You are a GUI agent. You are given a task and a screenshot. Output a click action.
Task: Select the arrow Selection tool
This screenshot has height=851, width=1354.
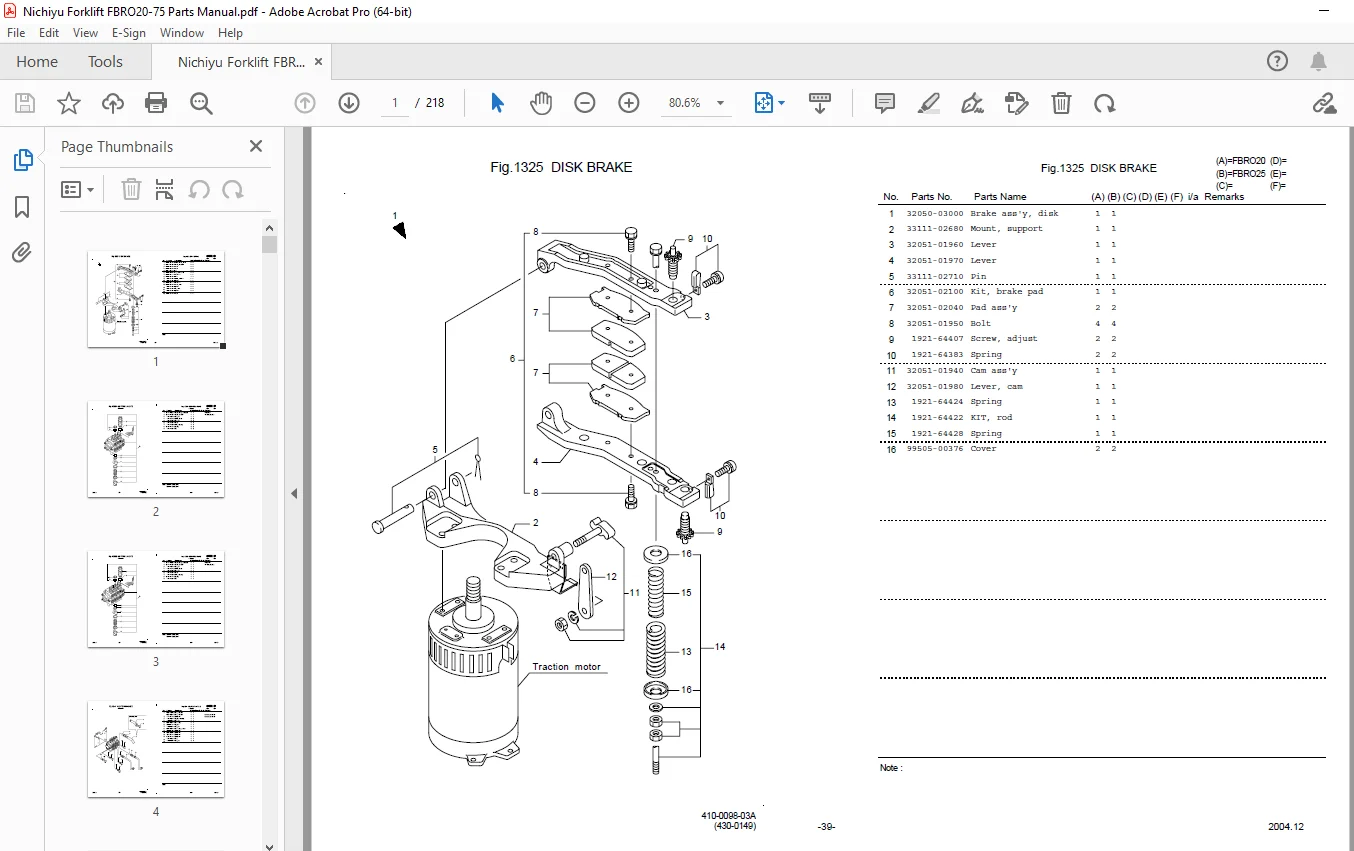497,103
